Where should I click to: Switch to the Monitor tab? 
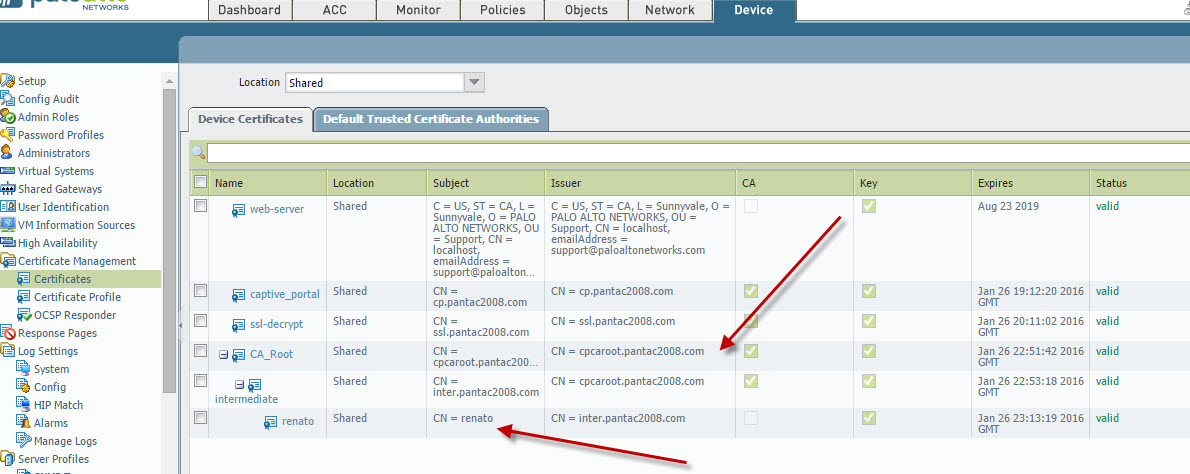[418, 10]
